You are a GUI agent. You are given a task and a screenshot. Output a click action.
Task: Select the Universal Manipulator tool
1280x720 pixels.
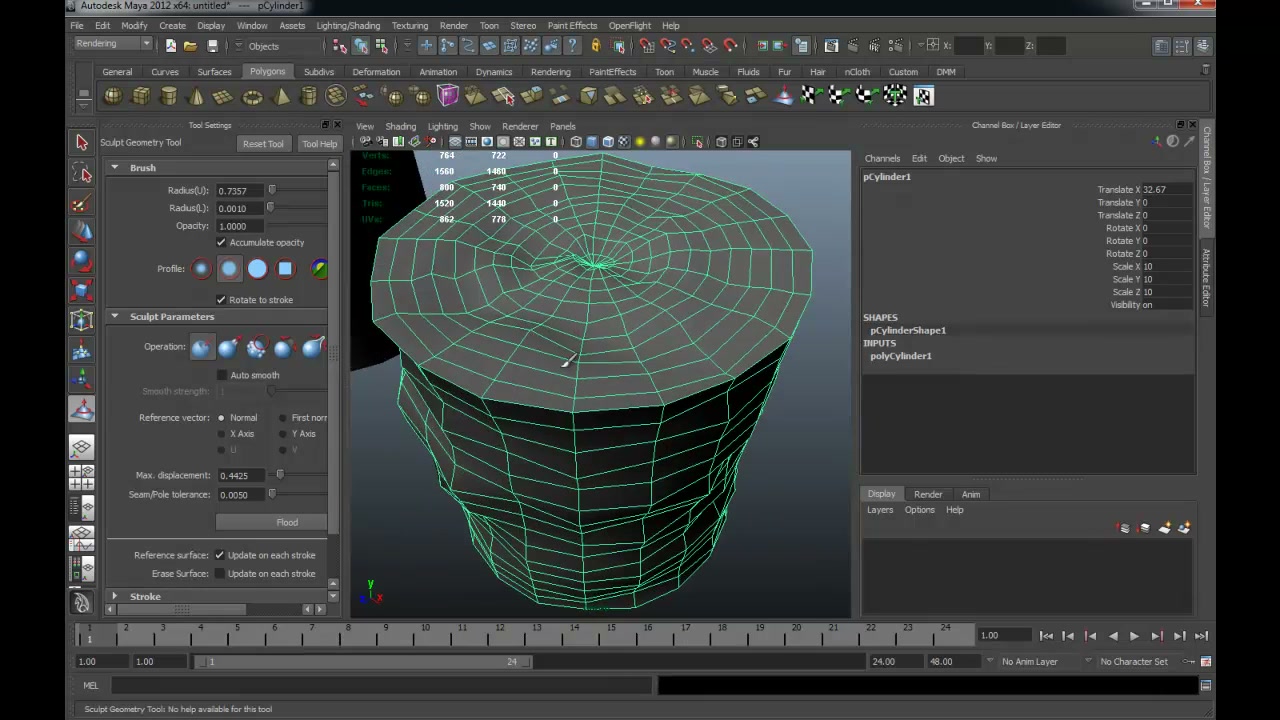click(x=82, y=320)
